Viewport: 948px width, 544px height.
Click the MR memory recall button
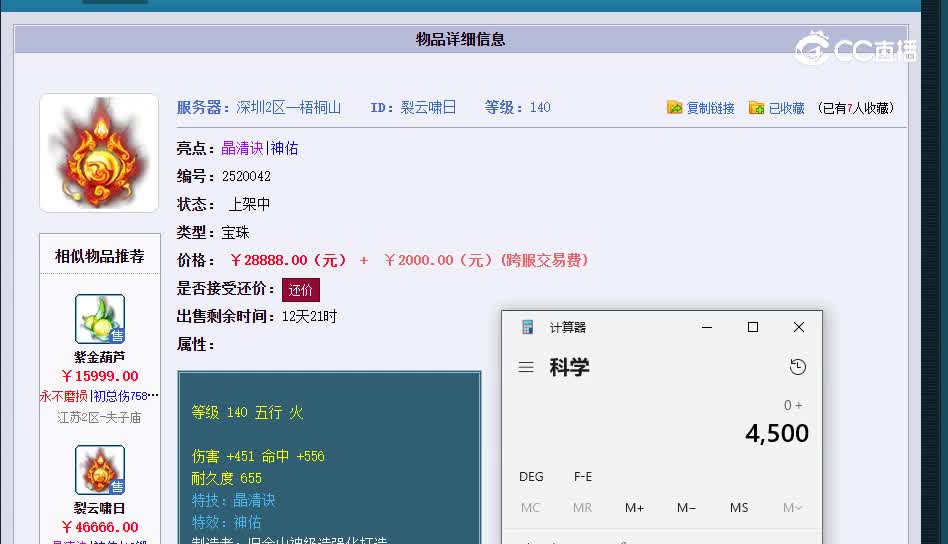point(582,508)
